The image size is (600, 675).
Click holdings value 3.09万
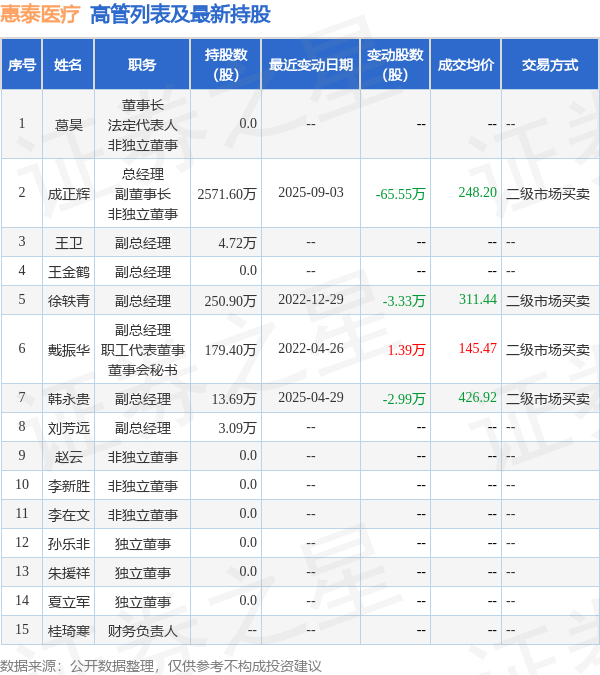coord(237,428)
